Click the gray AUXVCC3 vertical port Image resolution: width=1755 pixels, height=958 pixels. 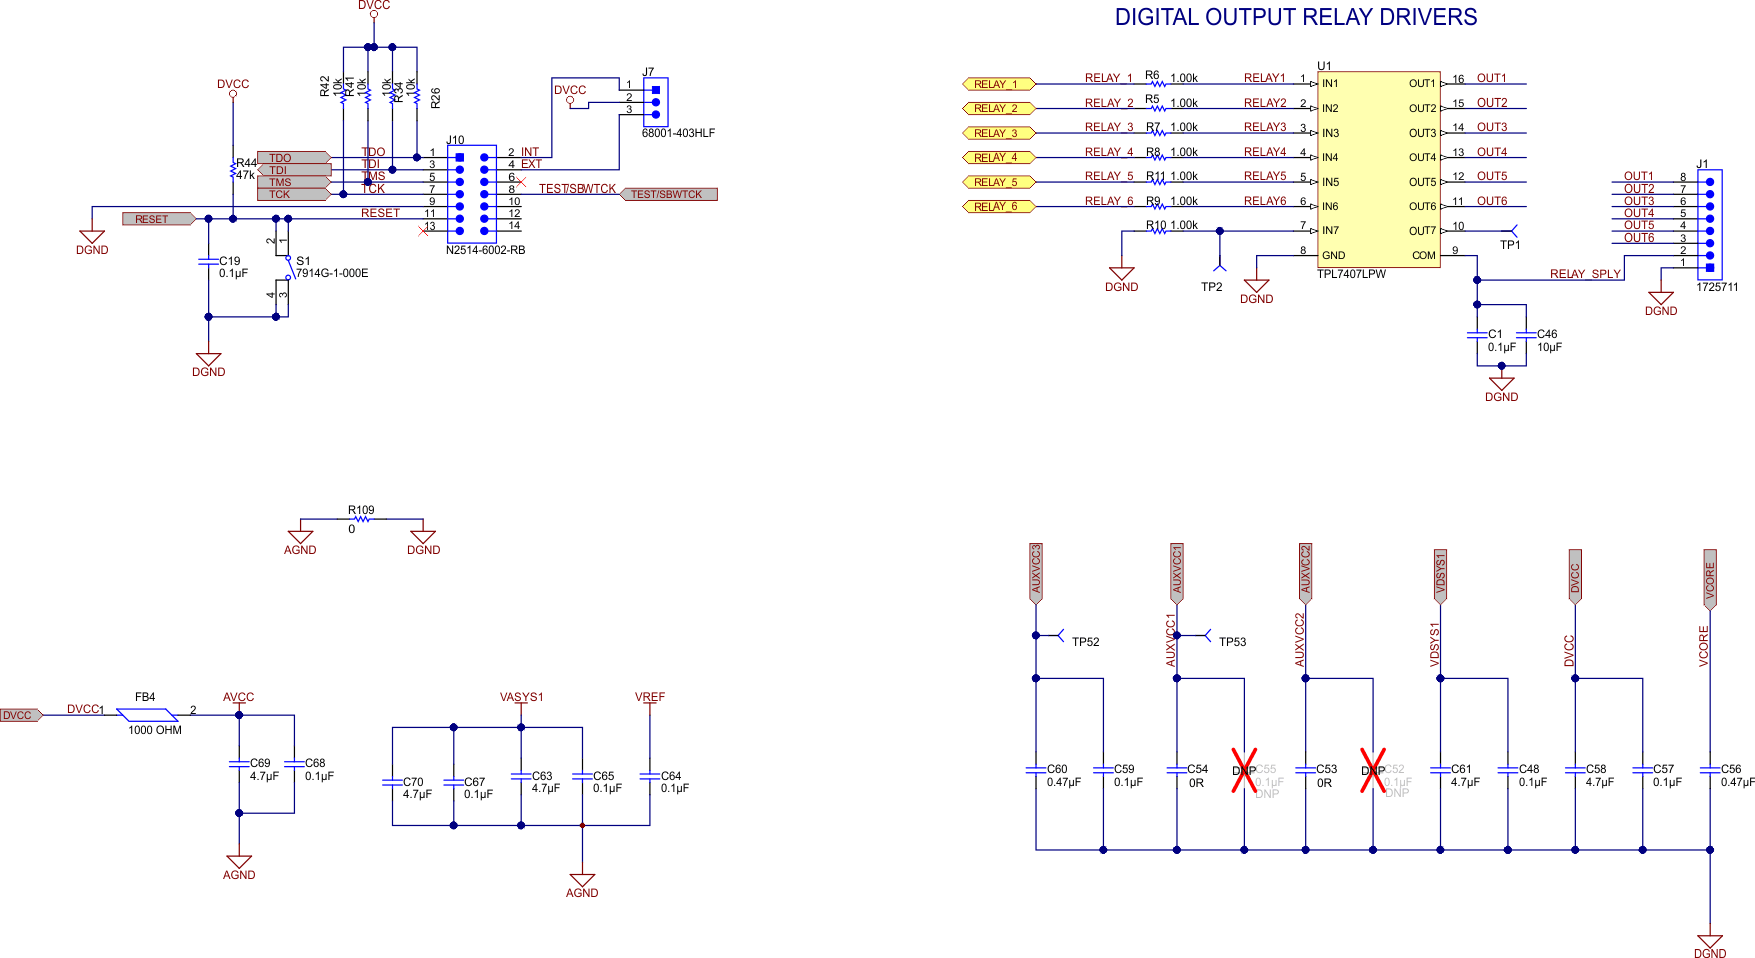coord(1036,573)
